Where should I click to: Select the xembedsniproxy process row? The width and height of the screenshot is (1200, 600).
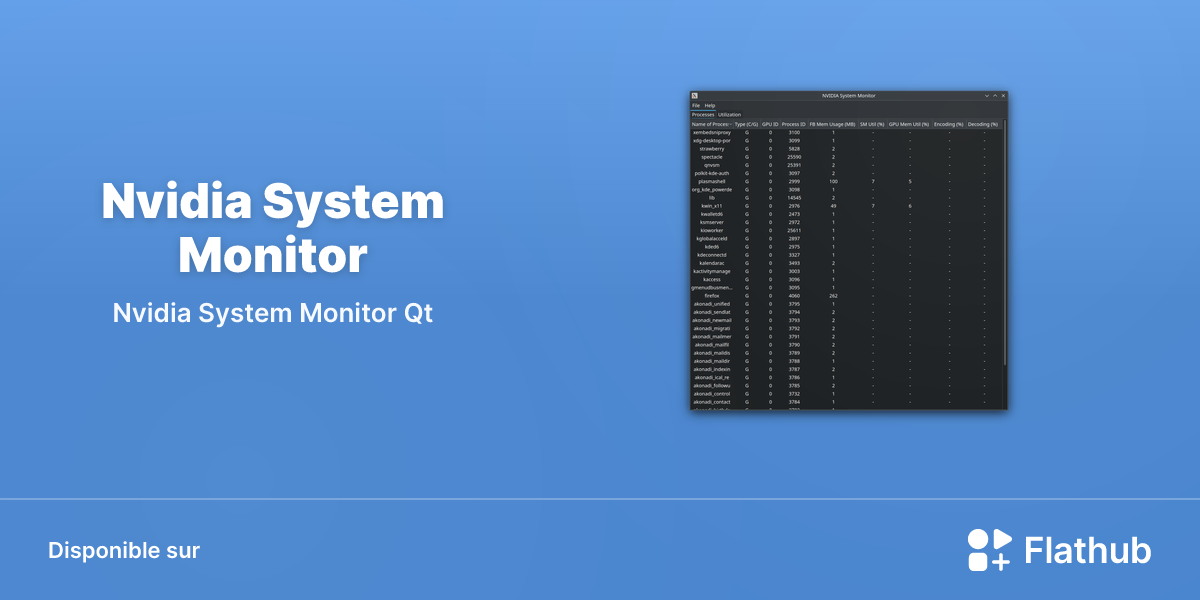pyautogui.click(x=846, y=132)
